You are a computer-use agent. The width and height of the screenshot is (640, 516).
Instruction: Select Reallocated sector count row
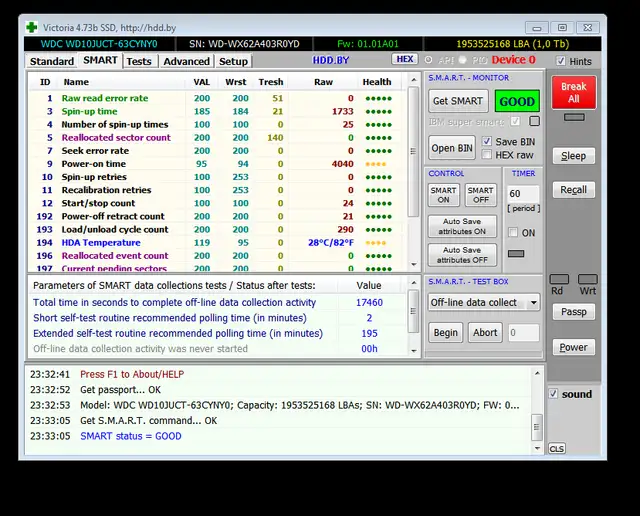pos(217,137)
